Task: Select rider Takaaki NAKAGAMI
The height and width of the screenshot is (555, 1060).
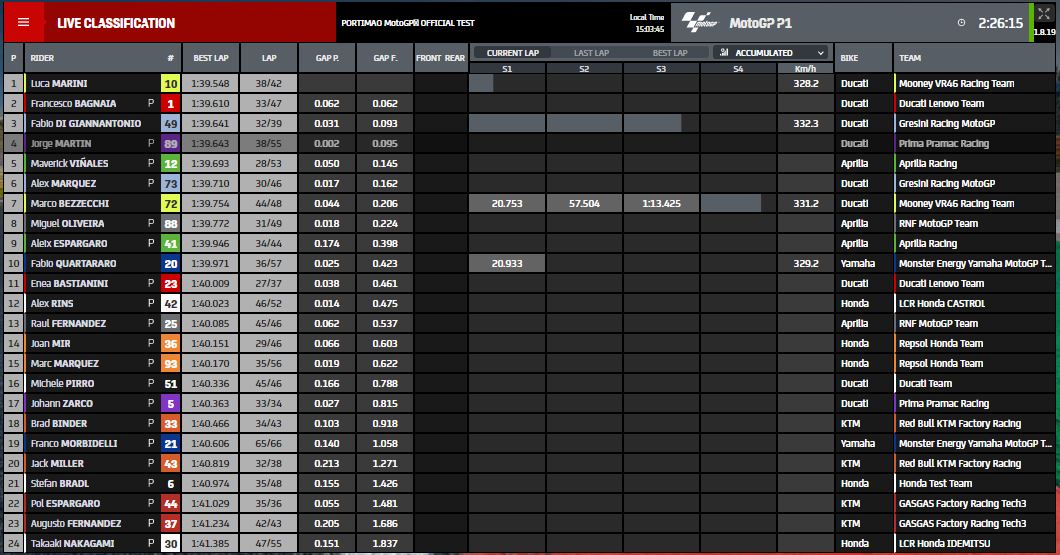Action: pos(72,544)
